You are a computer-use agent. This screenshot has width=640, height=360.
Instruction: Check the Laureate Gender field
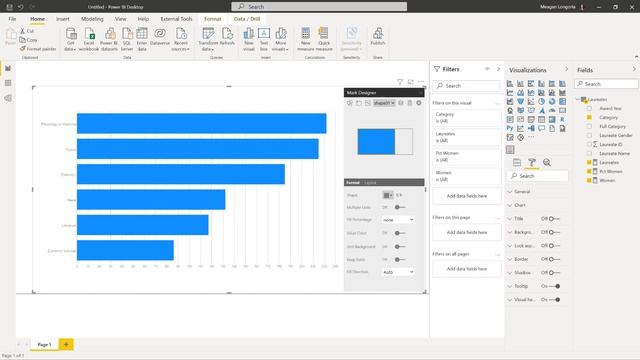(589, 136)
